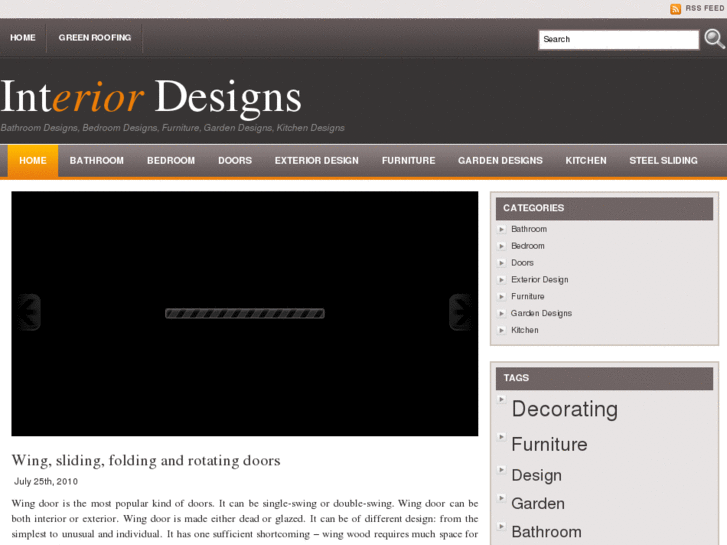Screen dimensions: 727x545
Task: Focus the Search input field
Action: (619, 39)
